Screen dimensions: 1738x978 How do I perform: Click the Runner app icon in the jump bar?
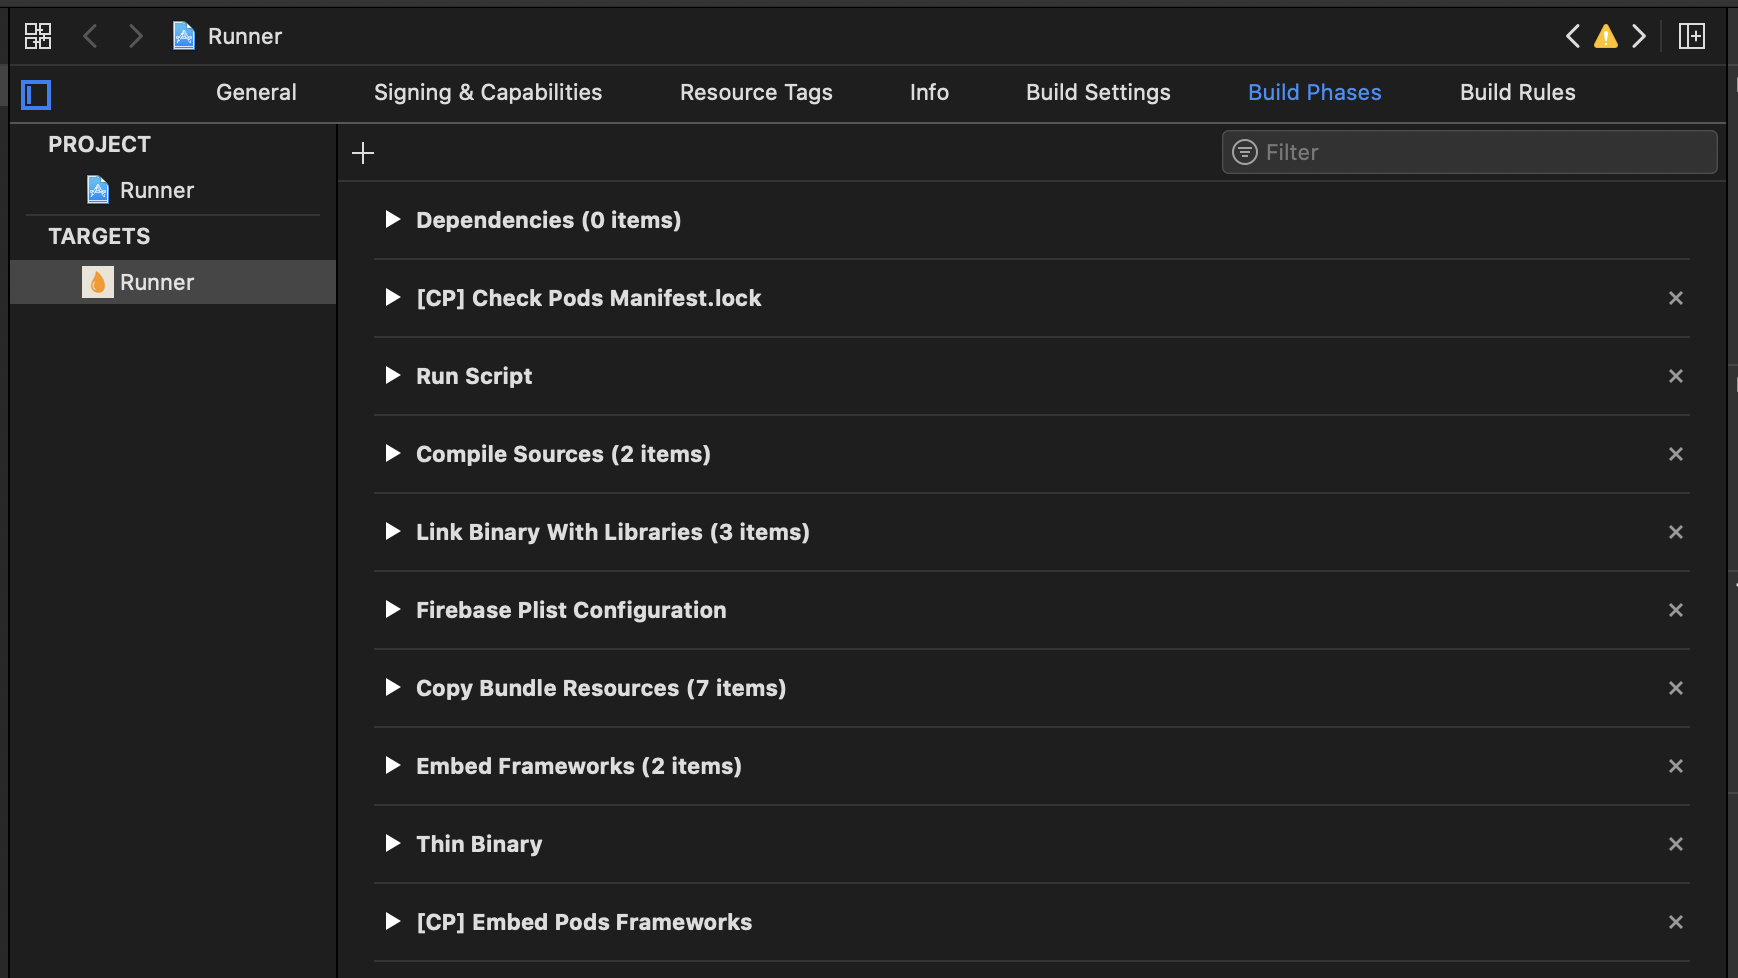pyautogui.click(x=184, y=35)
